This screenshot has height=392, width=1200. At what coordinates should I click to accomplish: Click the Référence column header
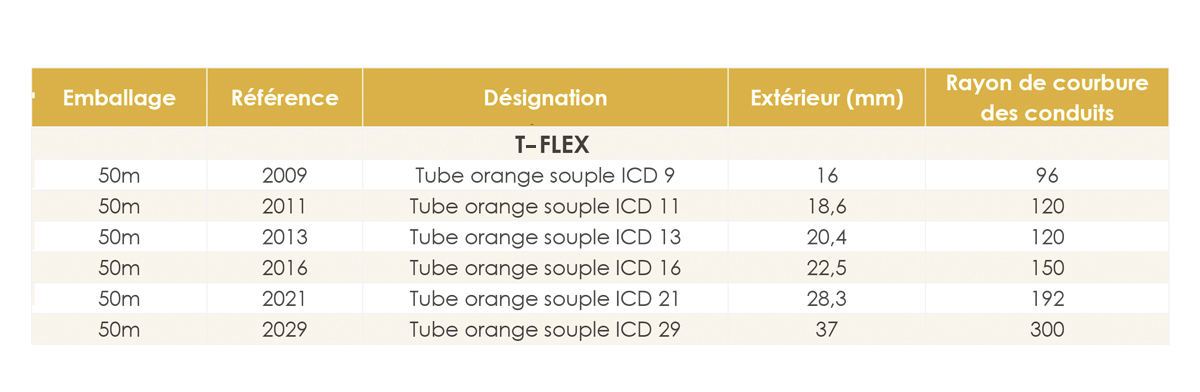click(x=285, y=98)
